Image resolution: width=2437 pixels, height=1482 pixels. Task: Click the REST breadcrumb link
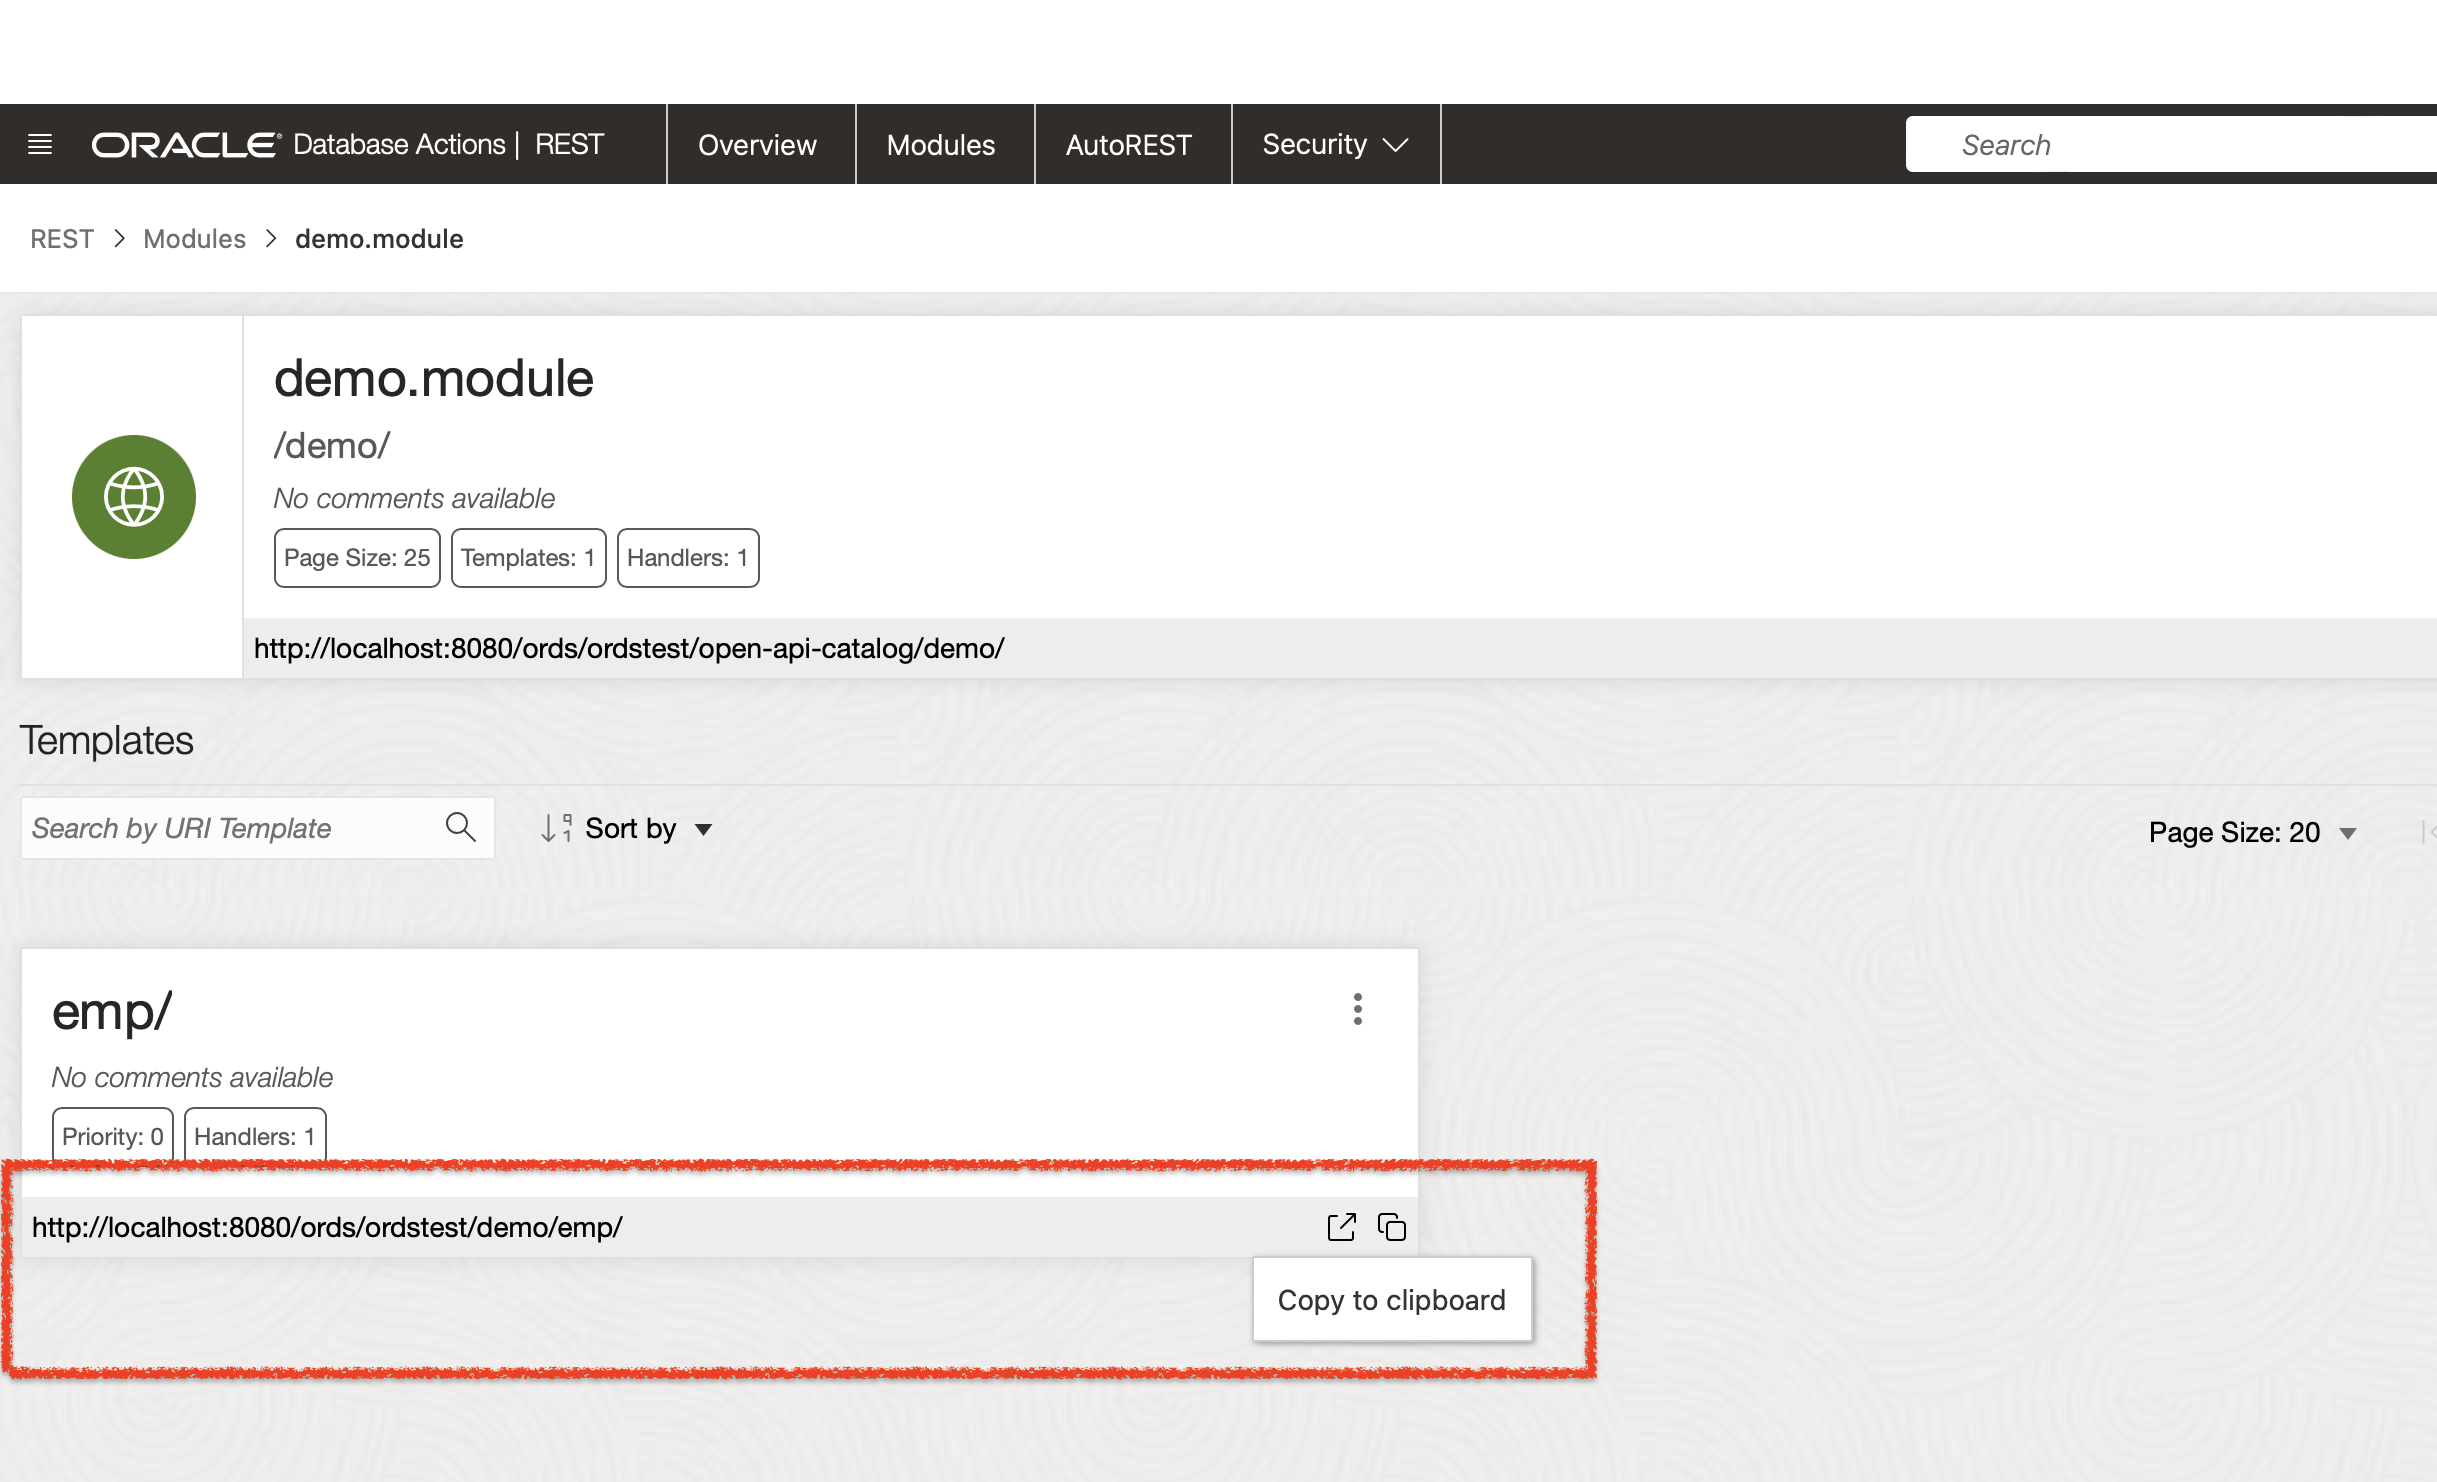[62, 239]
